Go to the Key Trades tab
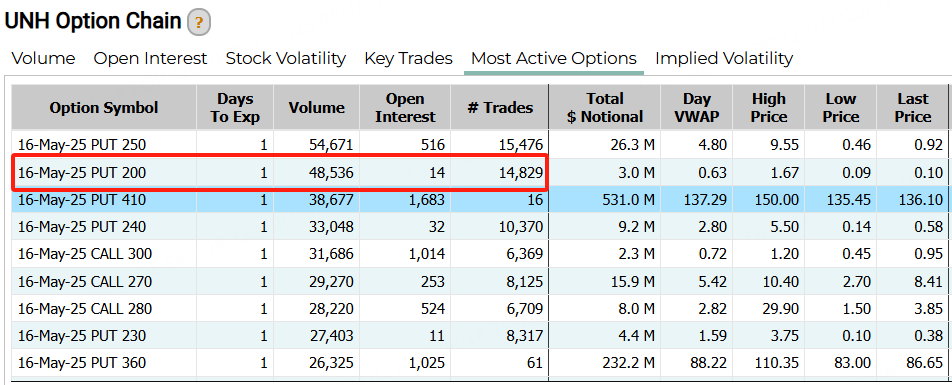 [408, 58]
